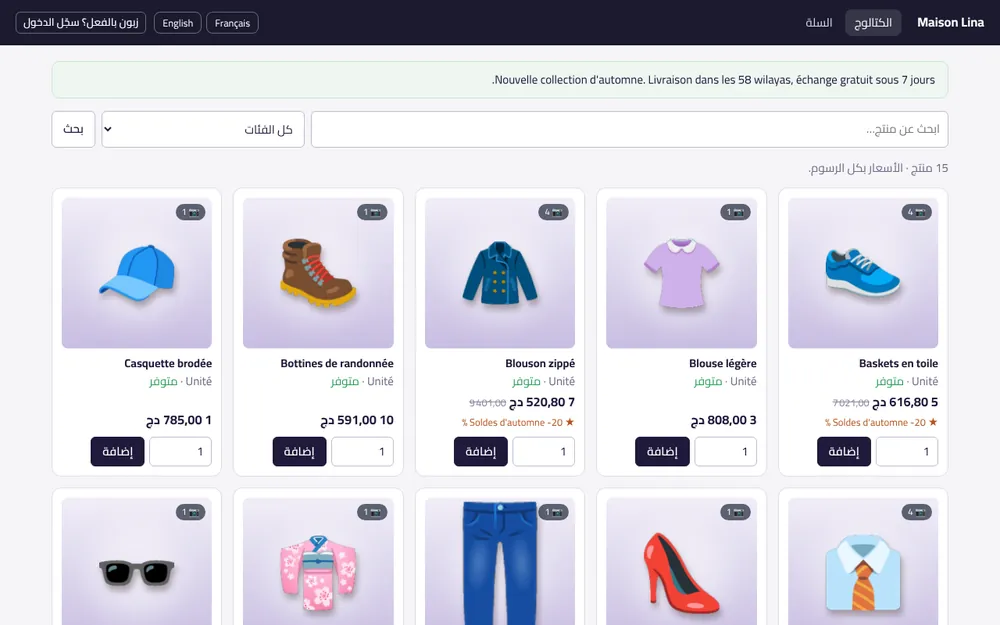Switch to the الكتالوج catalog tab
1000x625 pixels.
(x=872, y=23)
